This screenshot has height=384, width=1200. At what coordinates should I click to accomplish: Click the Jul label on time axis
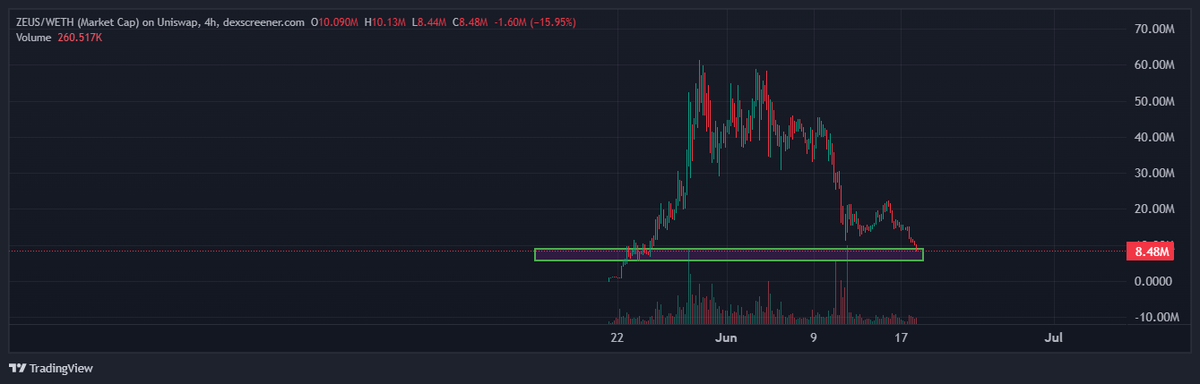(x=1053, y=338)
